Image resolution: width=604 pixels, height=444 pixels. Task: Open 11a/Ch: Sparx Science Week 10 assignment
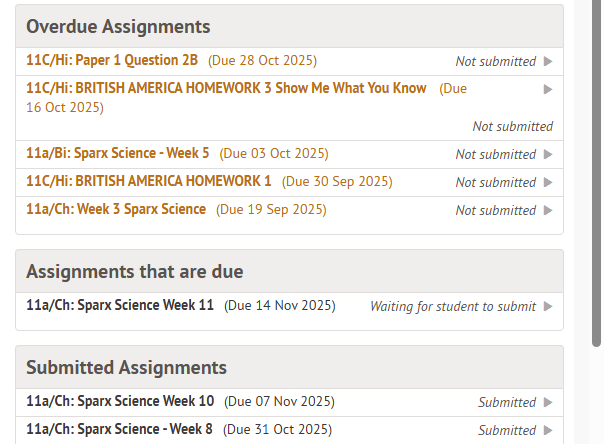[x=120, y=402]
